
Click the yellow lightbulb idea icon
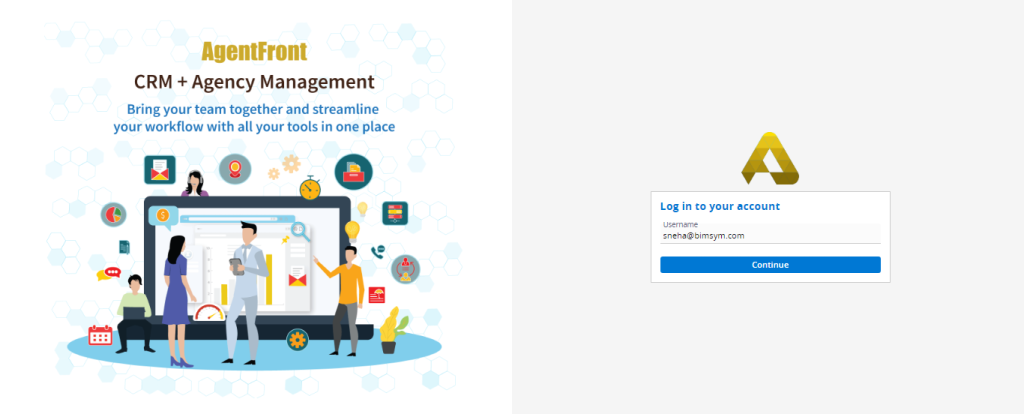(x=352, y=231)
